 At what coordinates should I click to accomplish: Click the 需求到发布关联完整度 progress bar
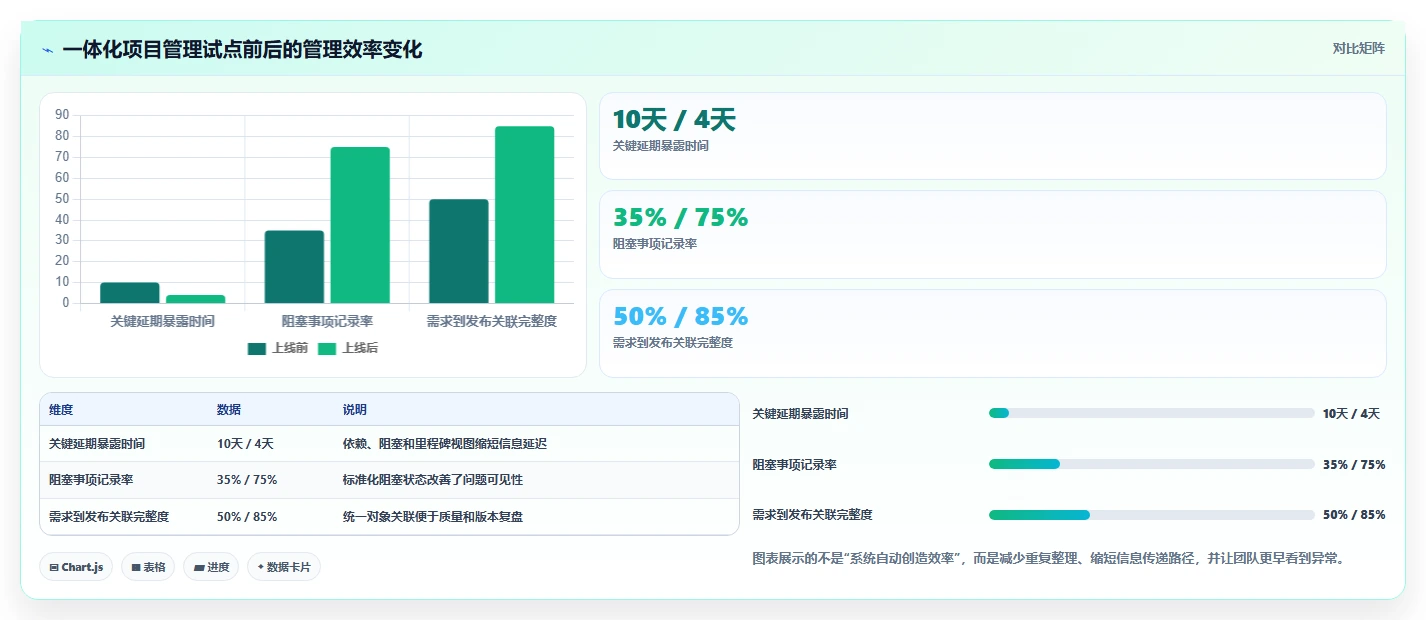1151,515
